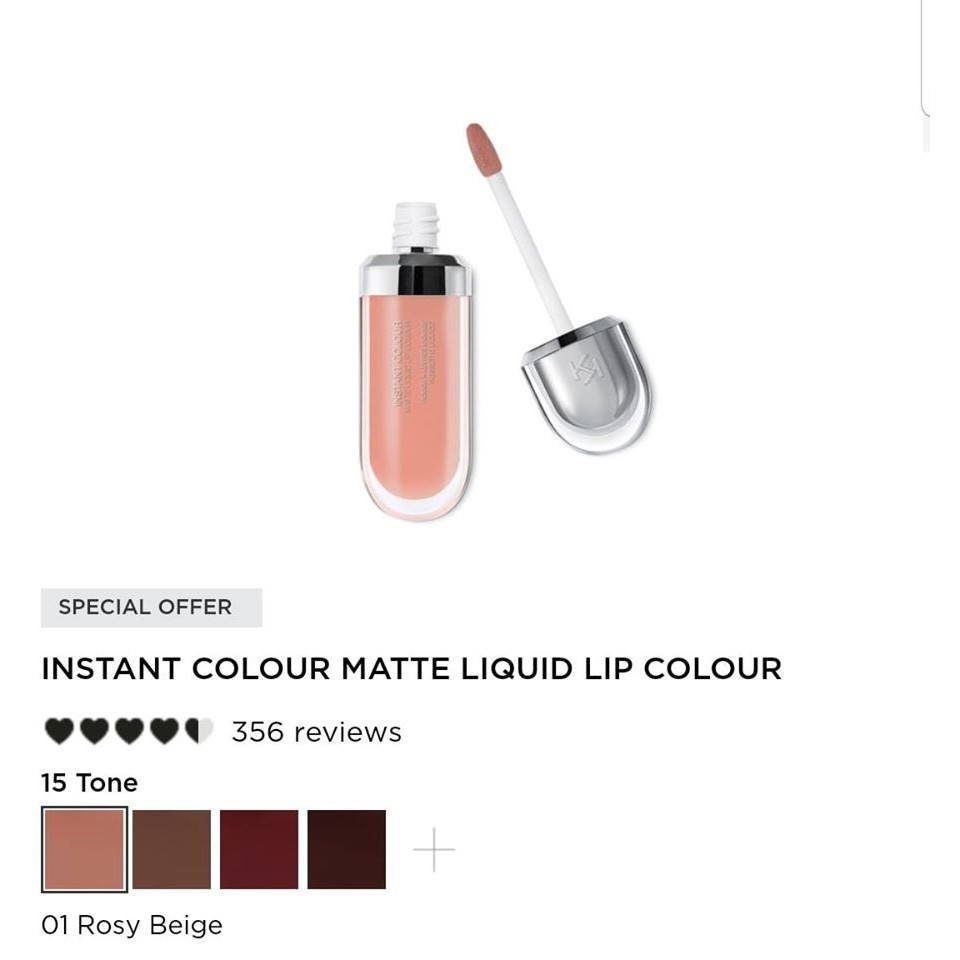960x960 pixels.
Task: Pick the dark red tone swatch
Action: pos(259,849)
